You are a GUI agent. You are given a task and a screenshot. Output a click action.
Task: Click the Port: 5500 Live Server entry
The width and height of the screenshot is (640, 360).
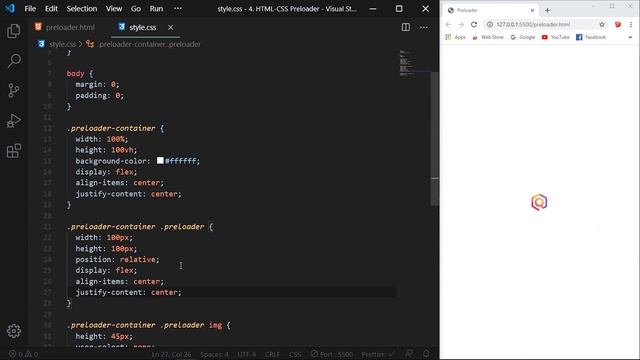click(332, 354)
